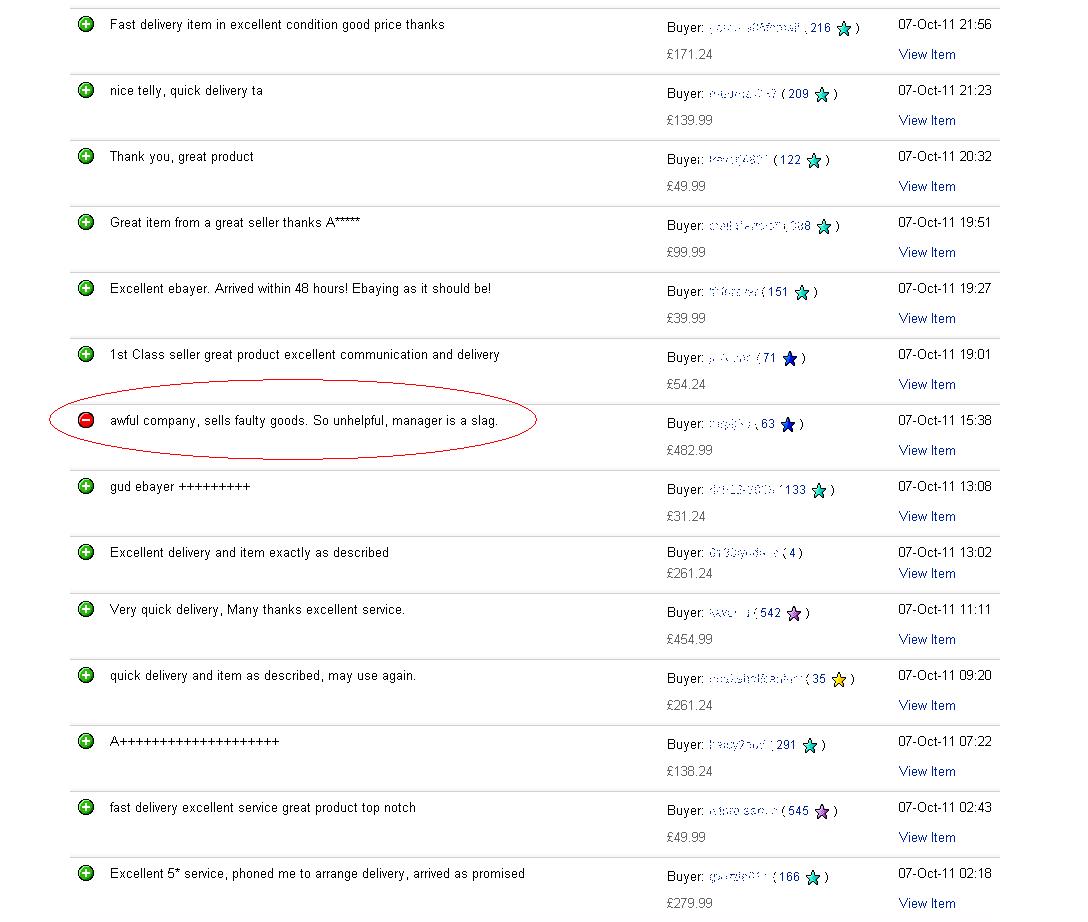Open View Item for the 07-Oct-11 21:56 feedback

tap(926, 54)
